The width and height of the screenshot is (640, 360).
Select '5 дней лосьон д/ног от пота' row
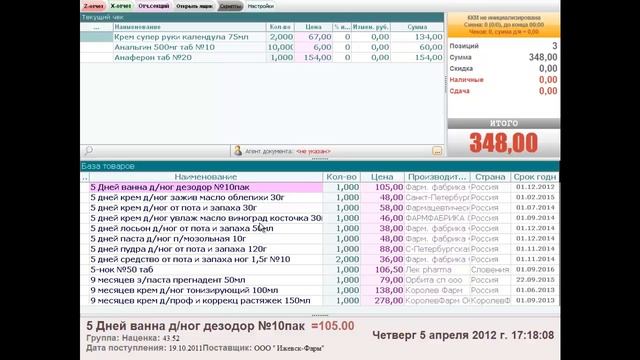point(320,228)
